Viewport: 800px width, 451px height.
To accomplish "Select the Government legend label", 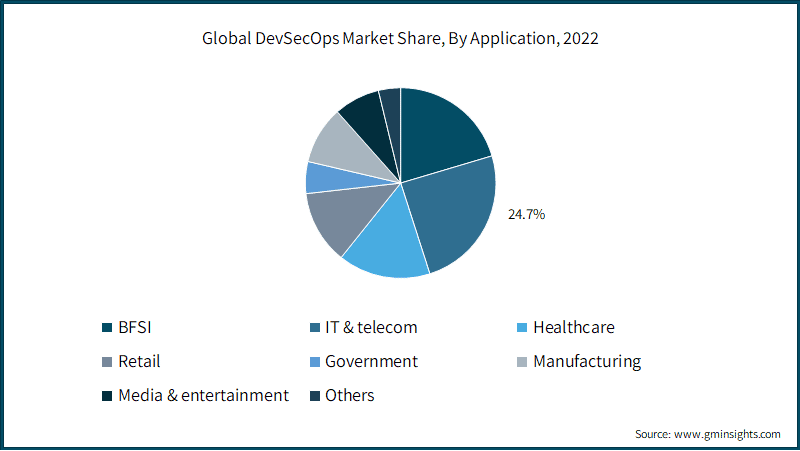I will click(371, 362).
